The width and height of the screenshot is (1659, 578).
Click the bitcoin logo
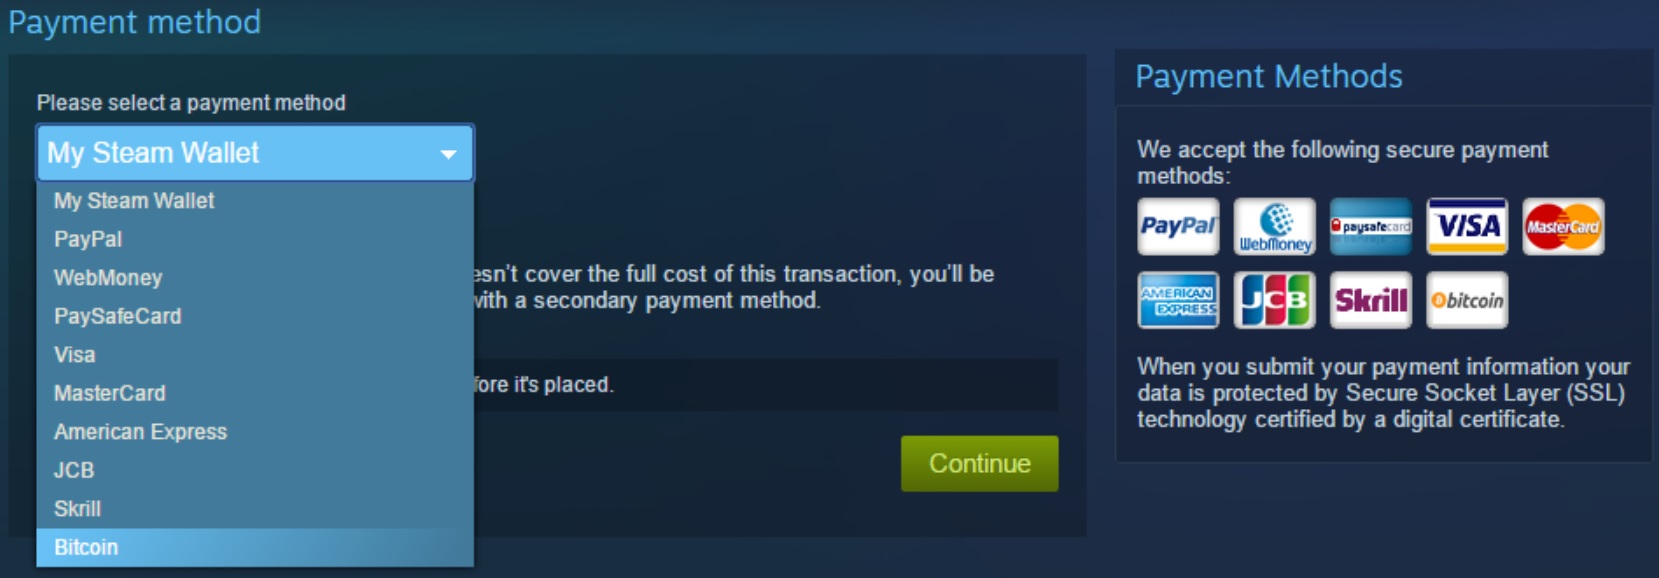click(x=1466, y=300)
